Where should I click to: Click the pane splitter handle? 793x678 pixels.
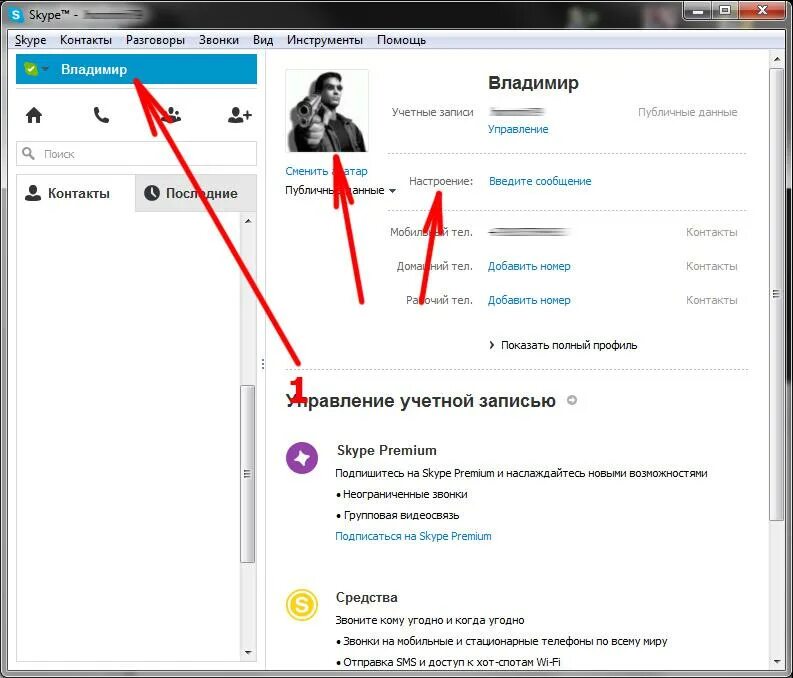(262, 364)
